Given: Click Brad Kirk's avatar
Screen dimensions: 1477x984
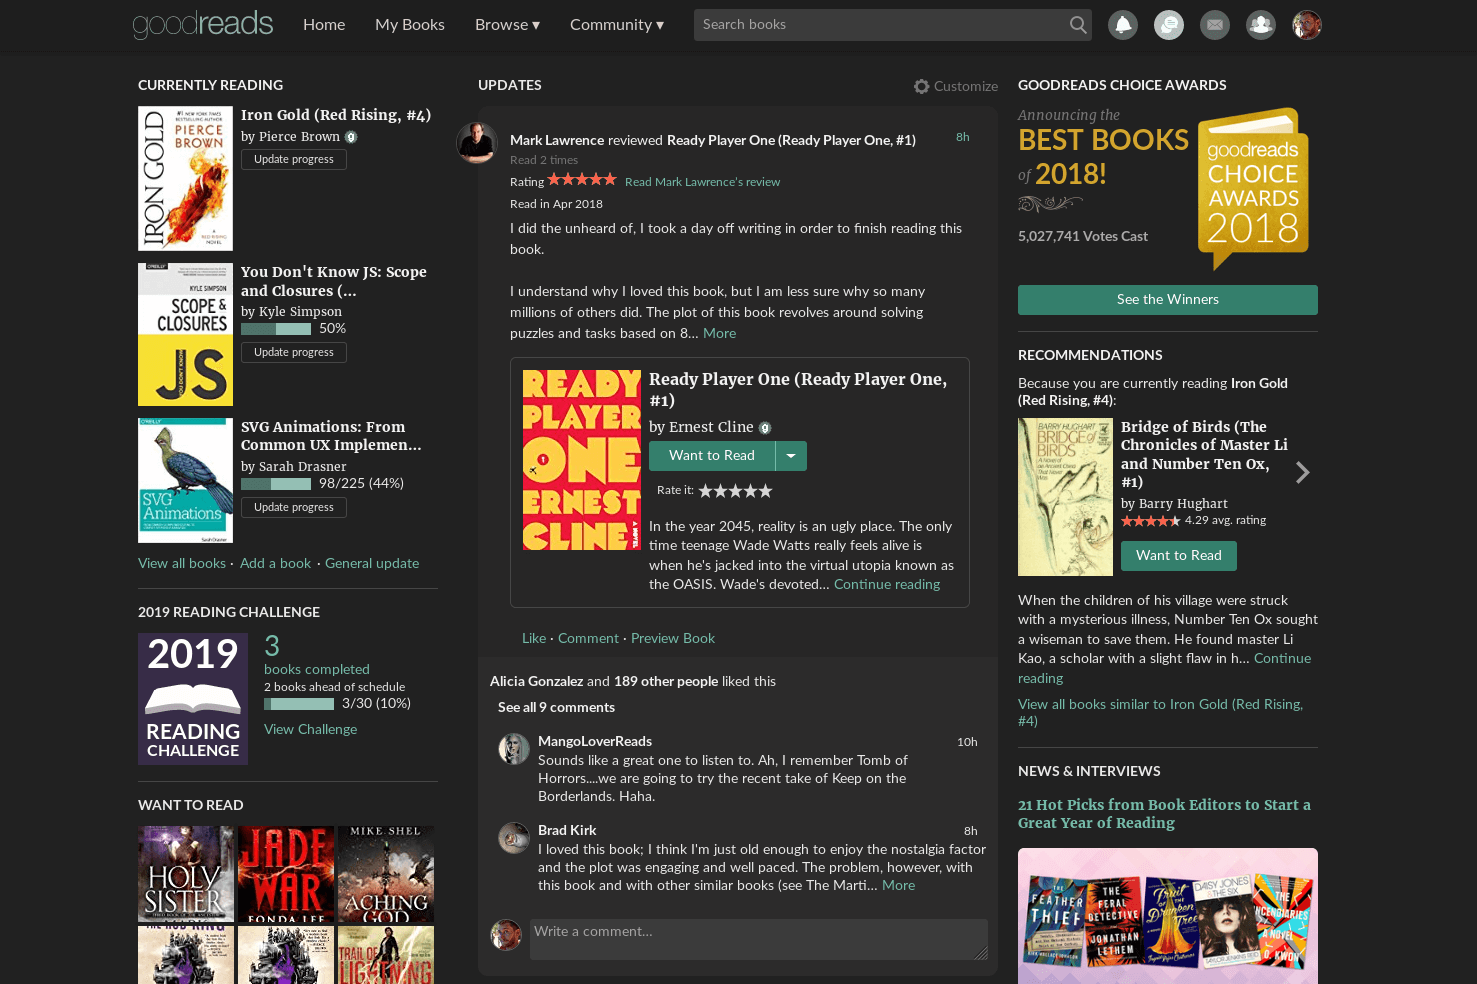Looking at the screenshot, I should click(514, 838).
